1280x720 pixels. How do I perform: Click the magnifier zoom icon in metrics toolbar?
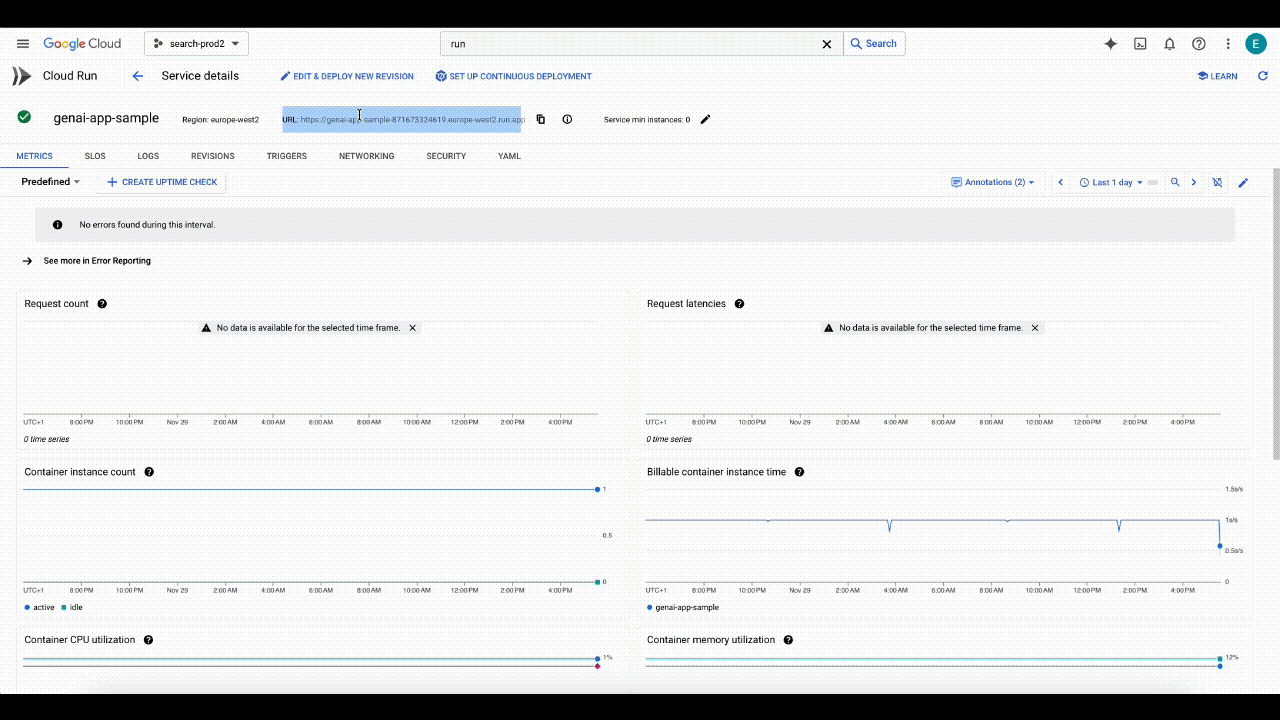tap(1175, 182)
